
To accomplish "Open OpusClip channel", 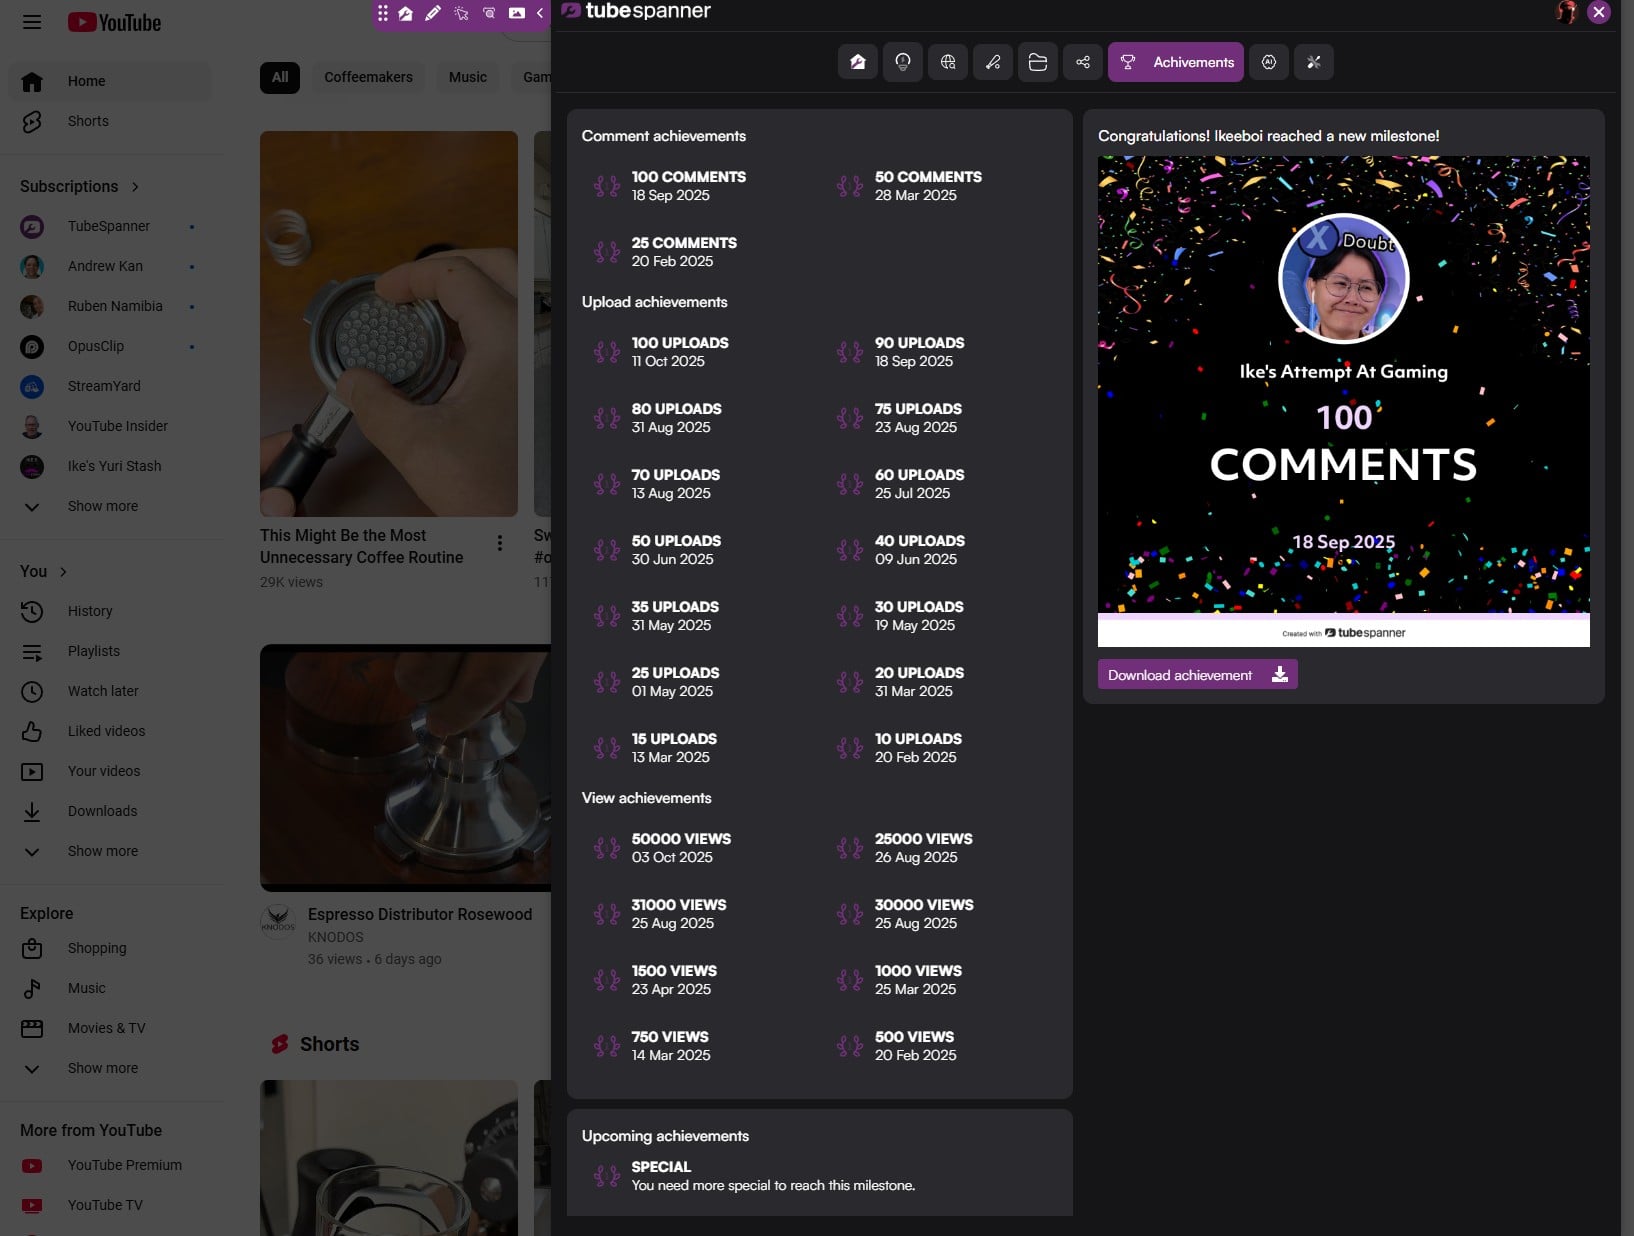I will [110, 346].
